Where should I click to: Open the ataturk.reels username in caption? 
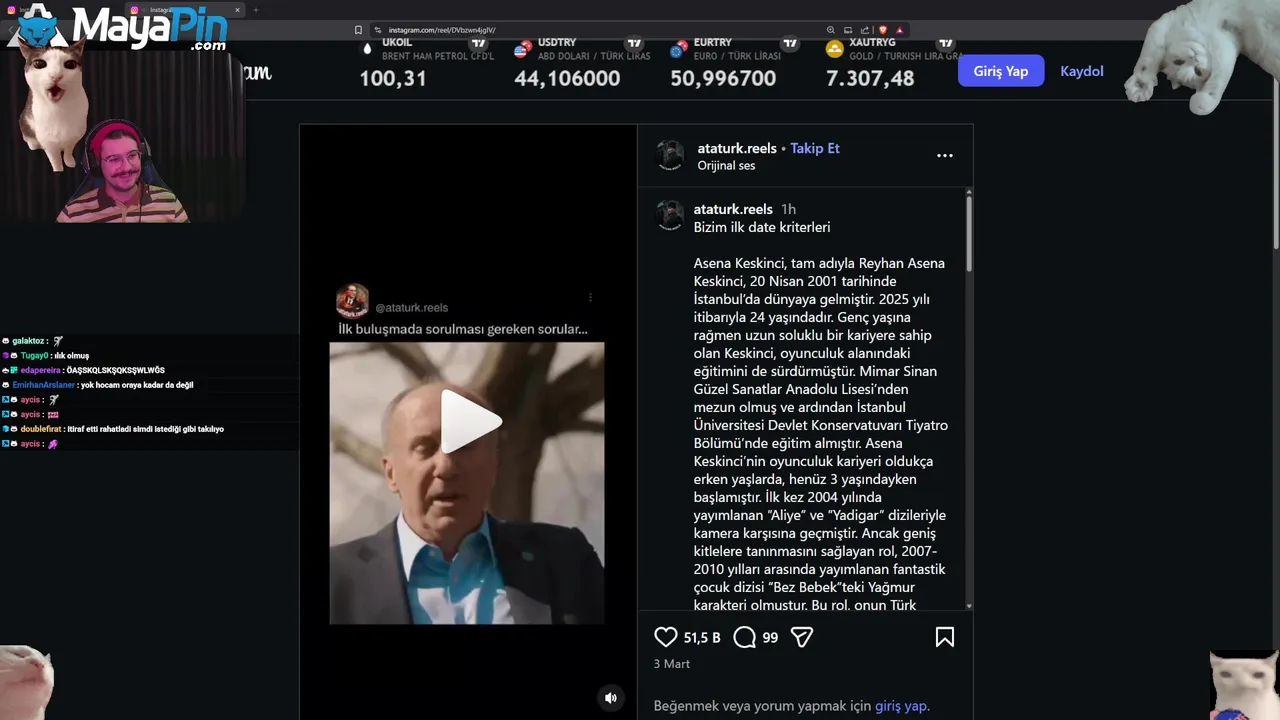click(733, 209)
